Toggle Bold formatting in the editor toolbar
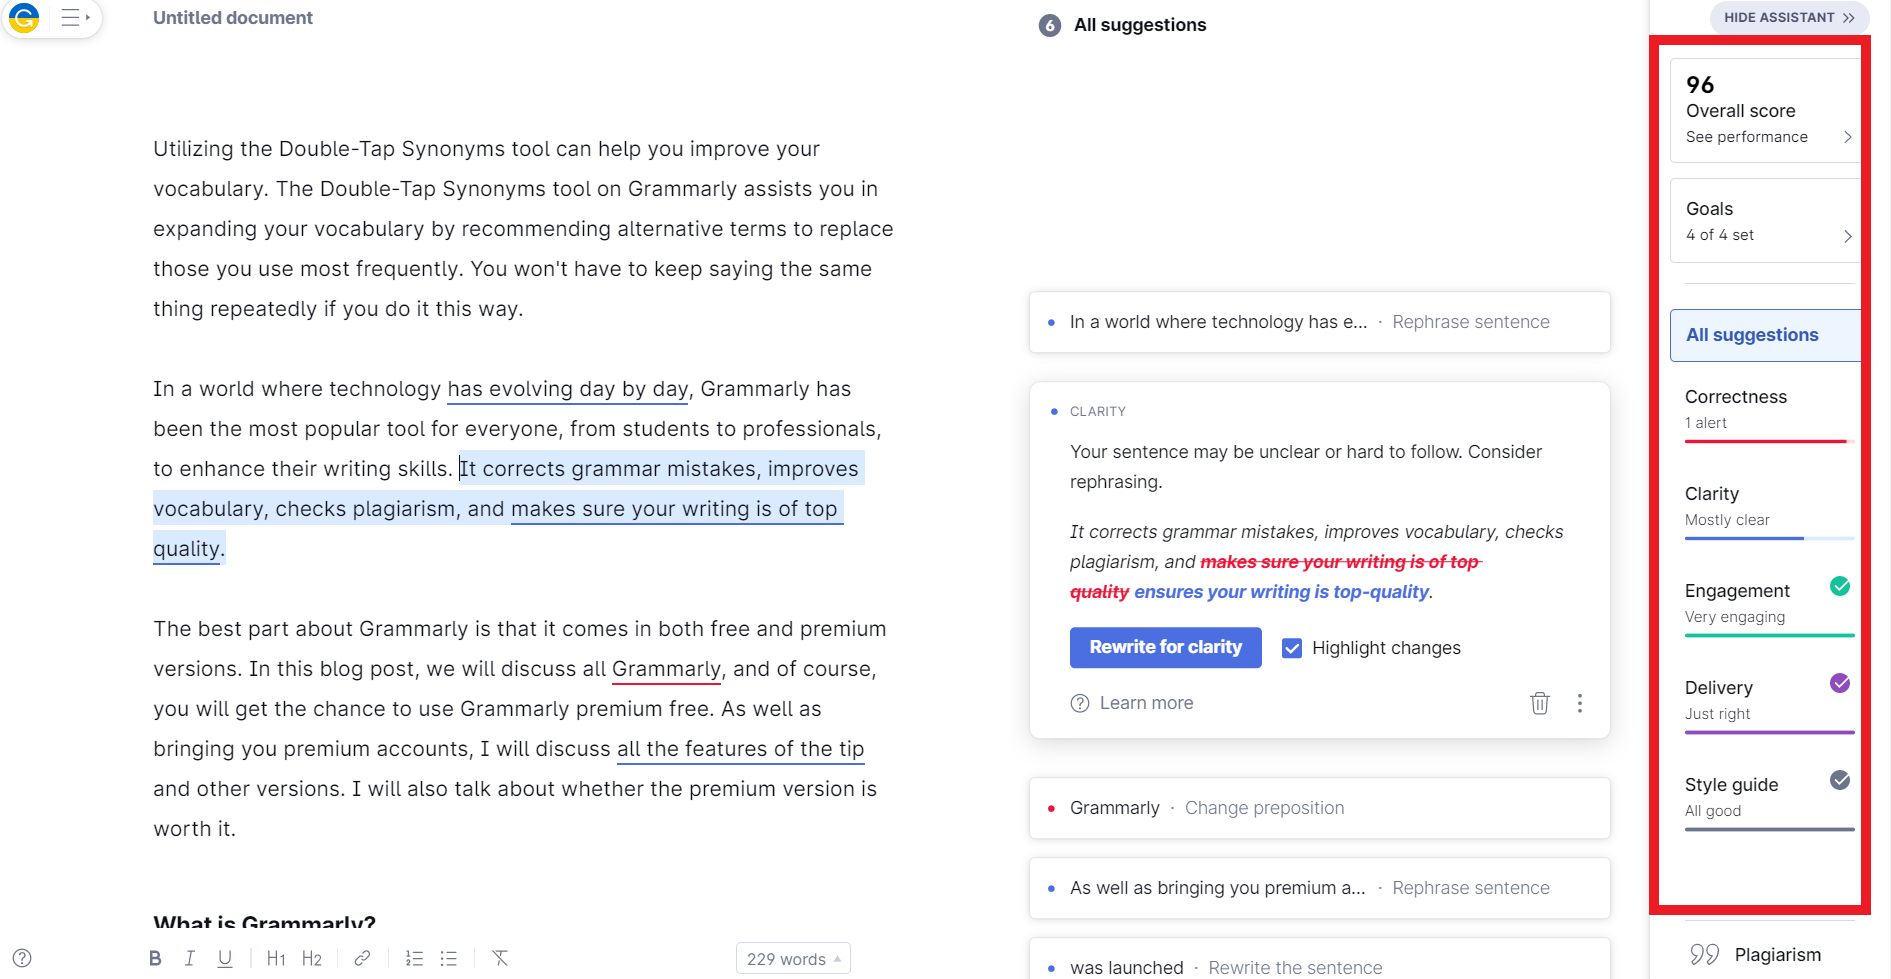Screen dimensions: 1891x979 pyautogui.click(x=155, y=957)
